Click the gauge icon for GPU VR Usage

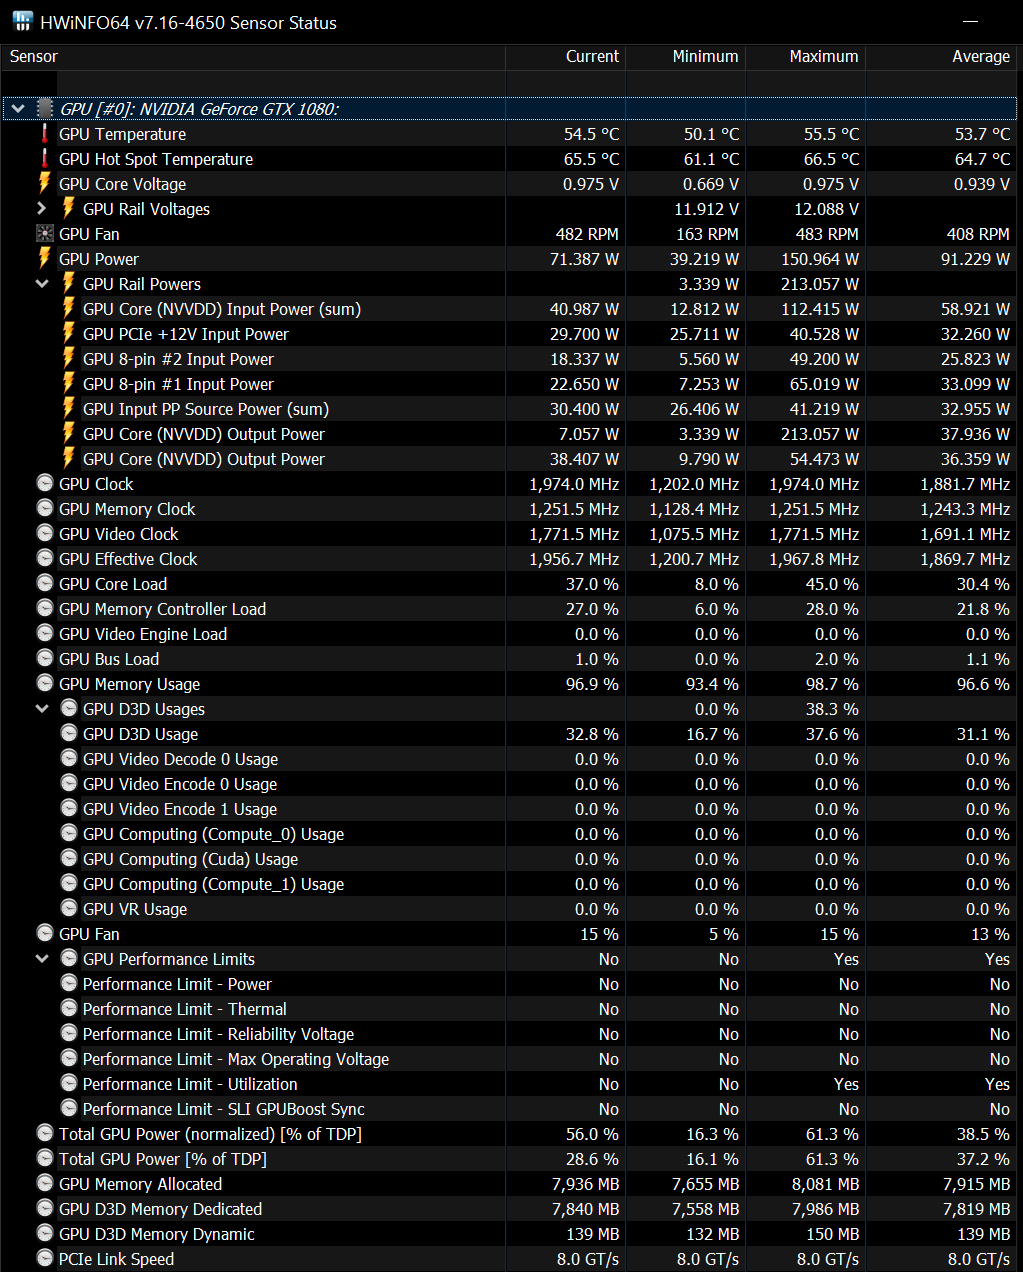(69, 908)
